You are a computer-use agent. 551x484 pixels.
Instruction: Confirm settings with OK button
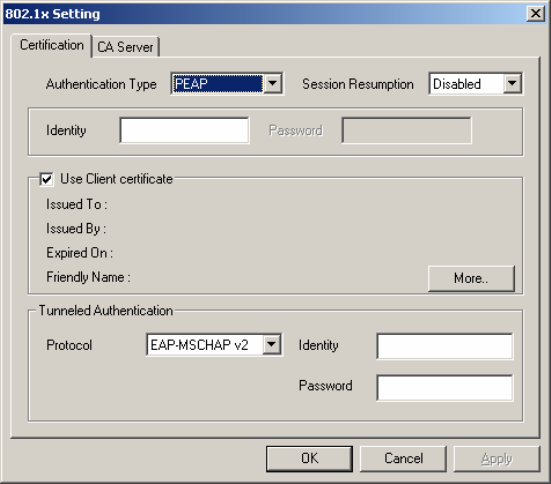click(309, 459)
